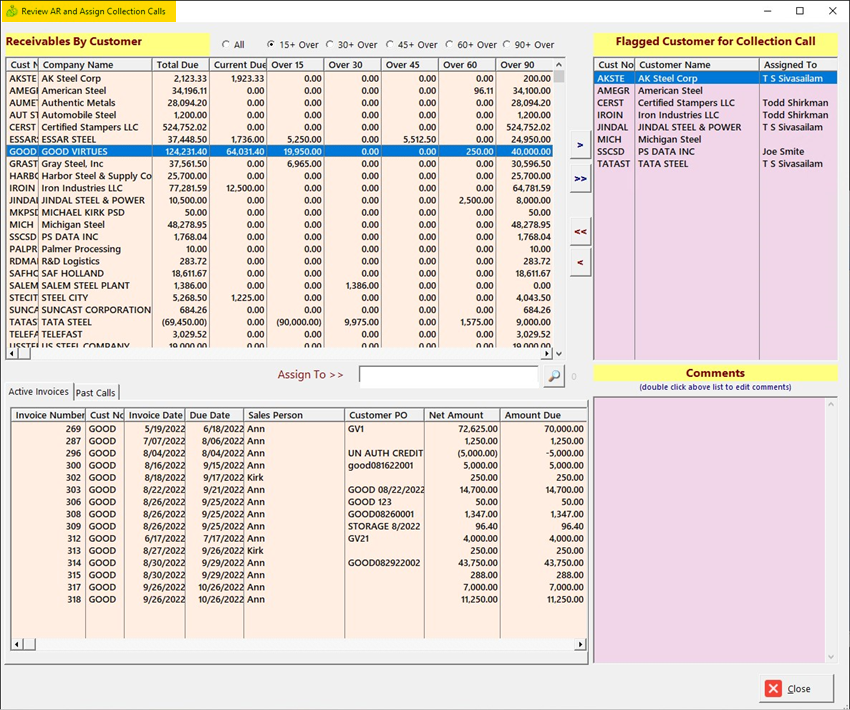
Task: Click receivables horizontal scroll right arrow
Action: [x=547, y=353]
